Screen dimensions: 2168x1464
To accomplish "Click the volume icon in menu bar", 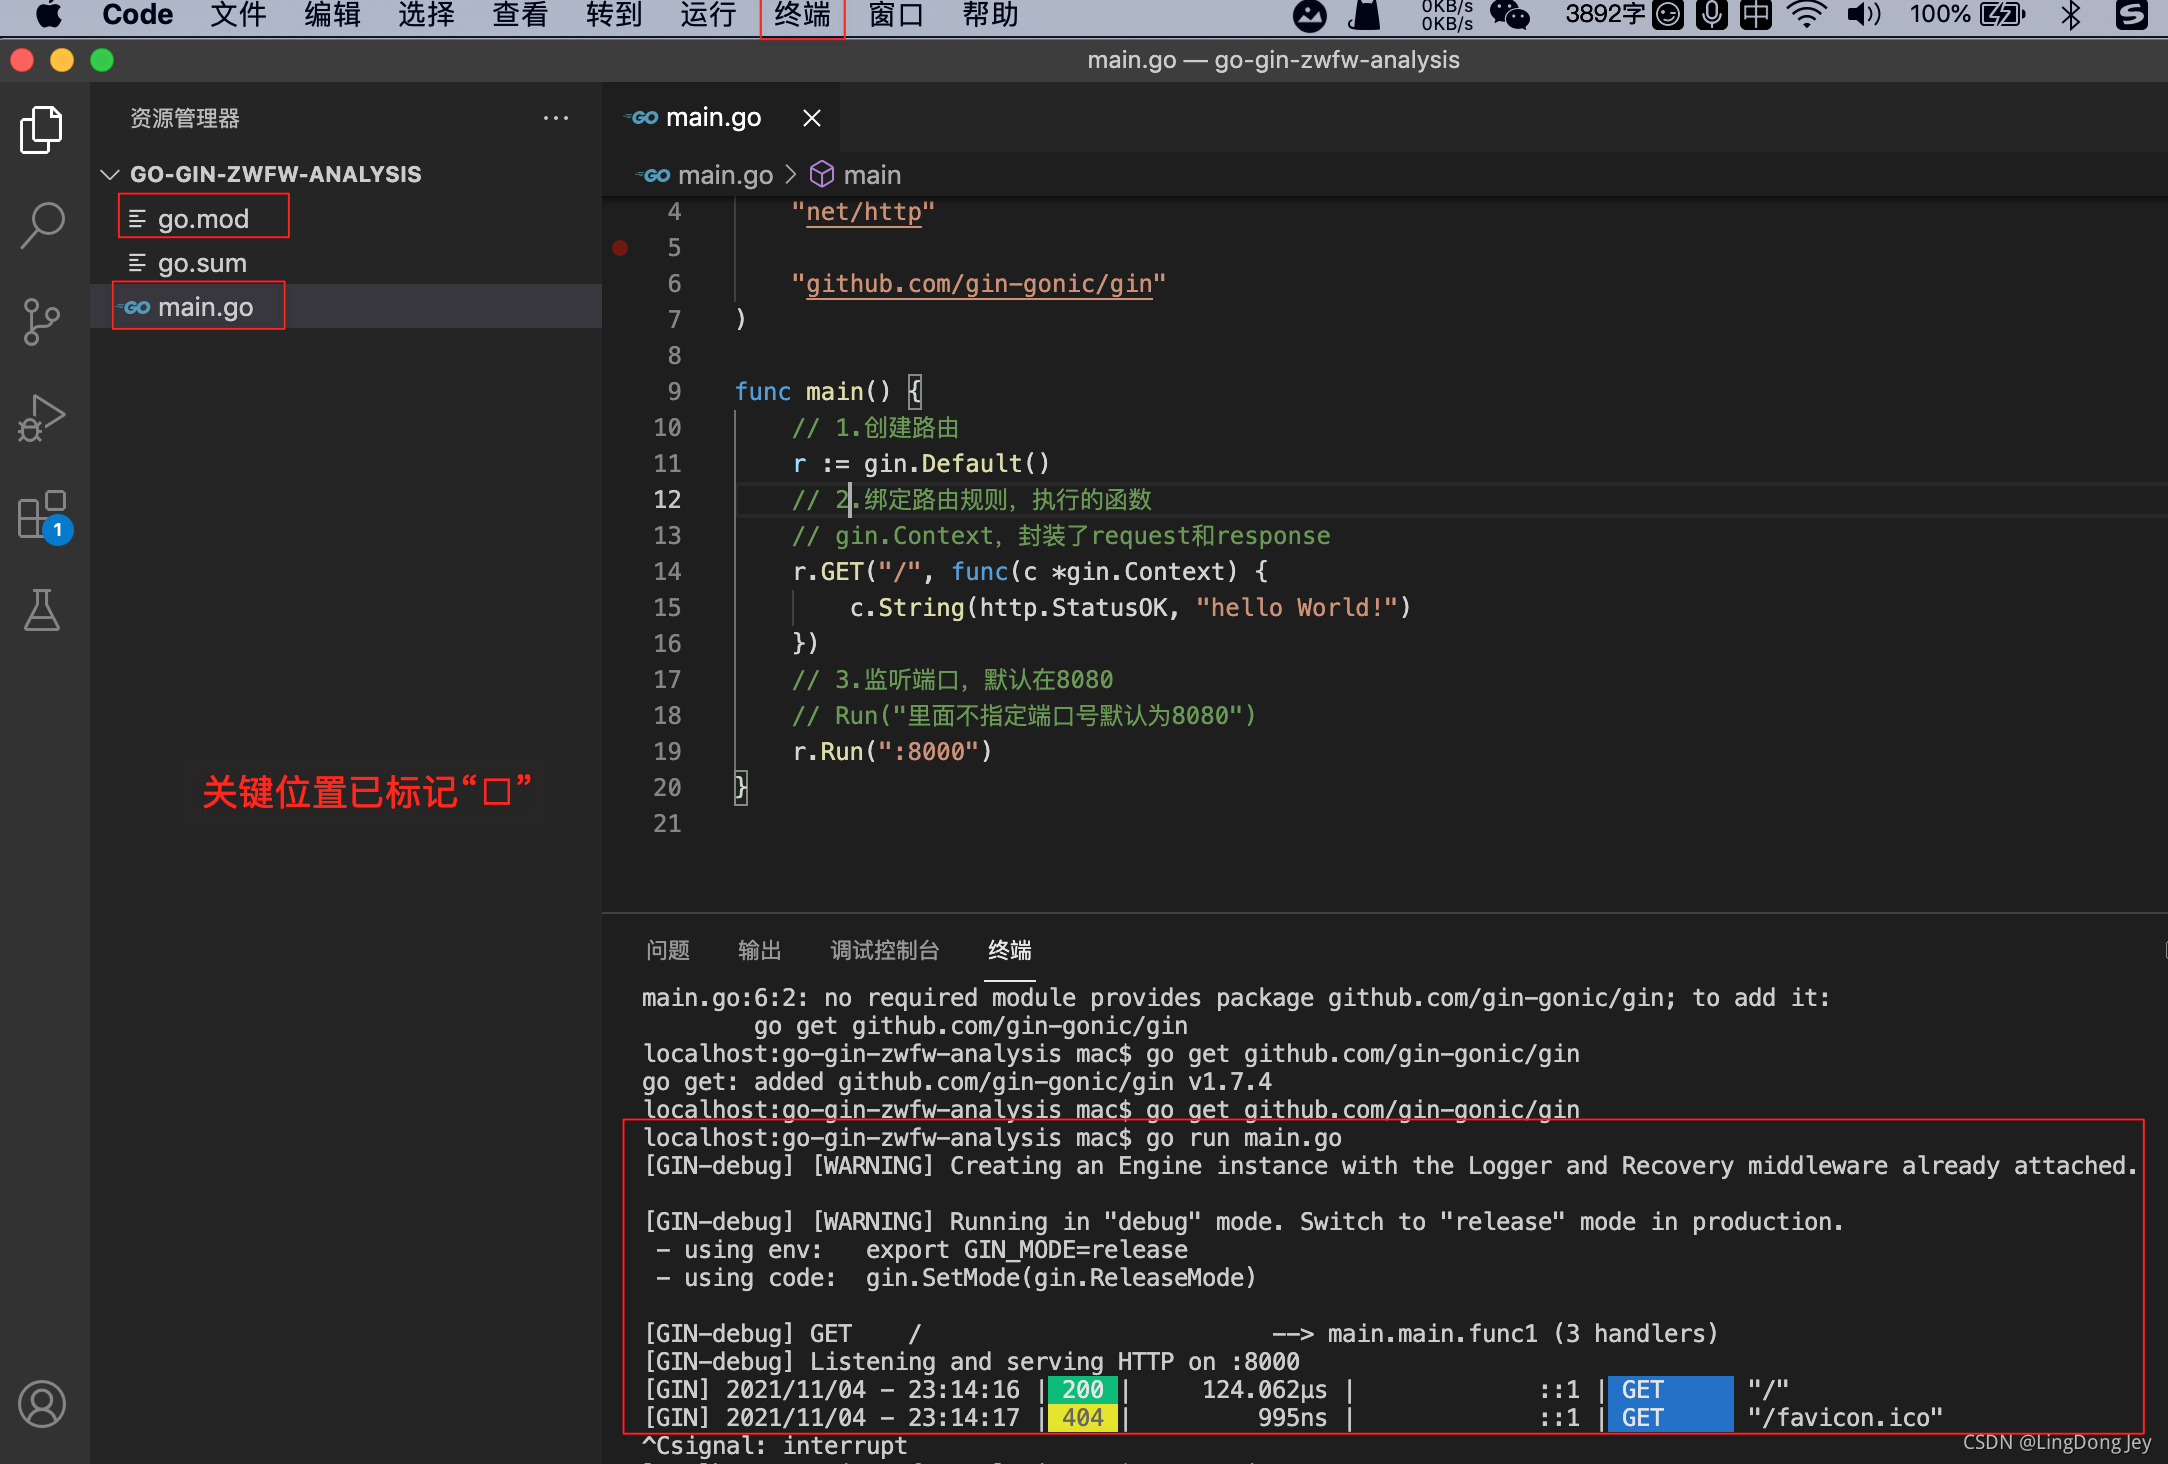I will coord(1862,15).
